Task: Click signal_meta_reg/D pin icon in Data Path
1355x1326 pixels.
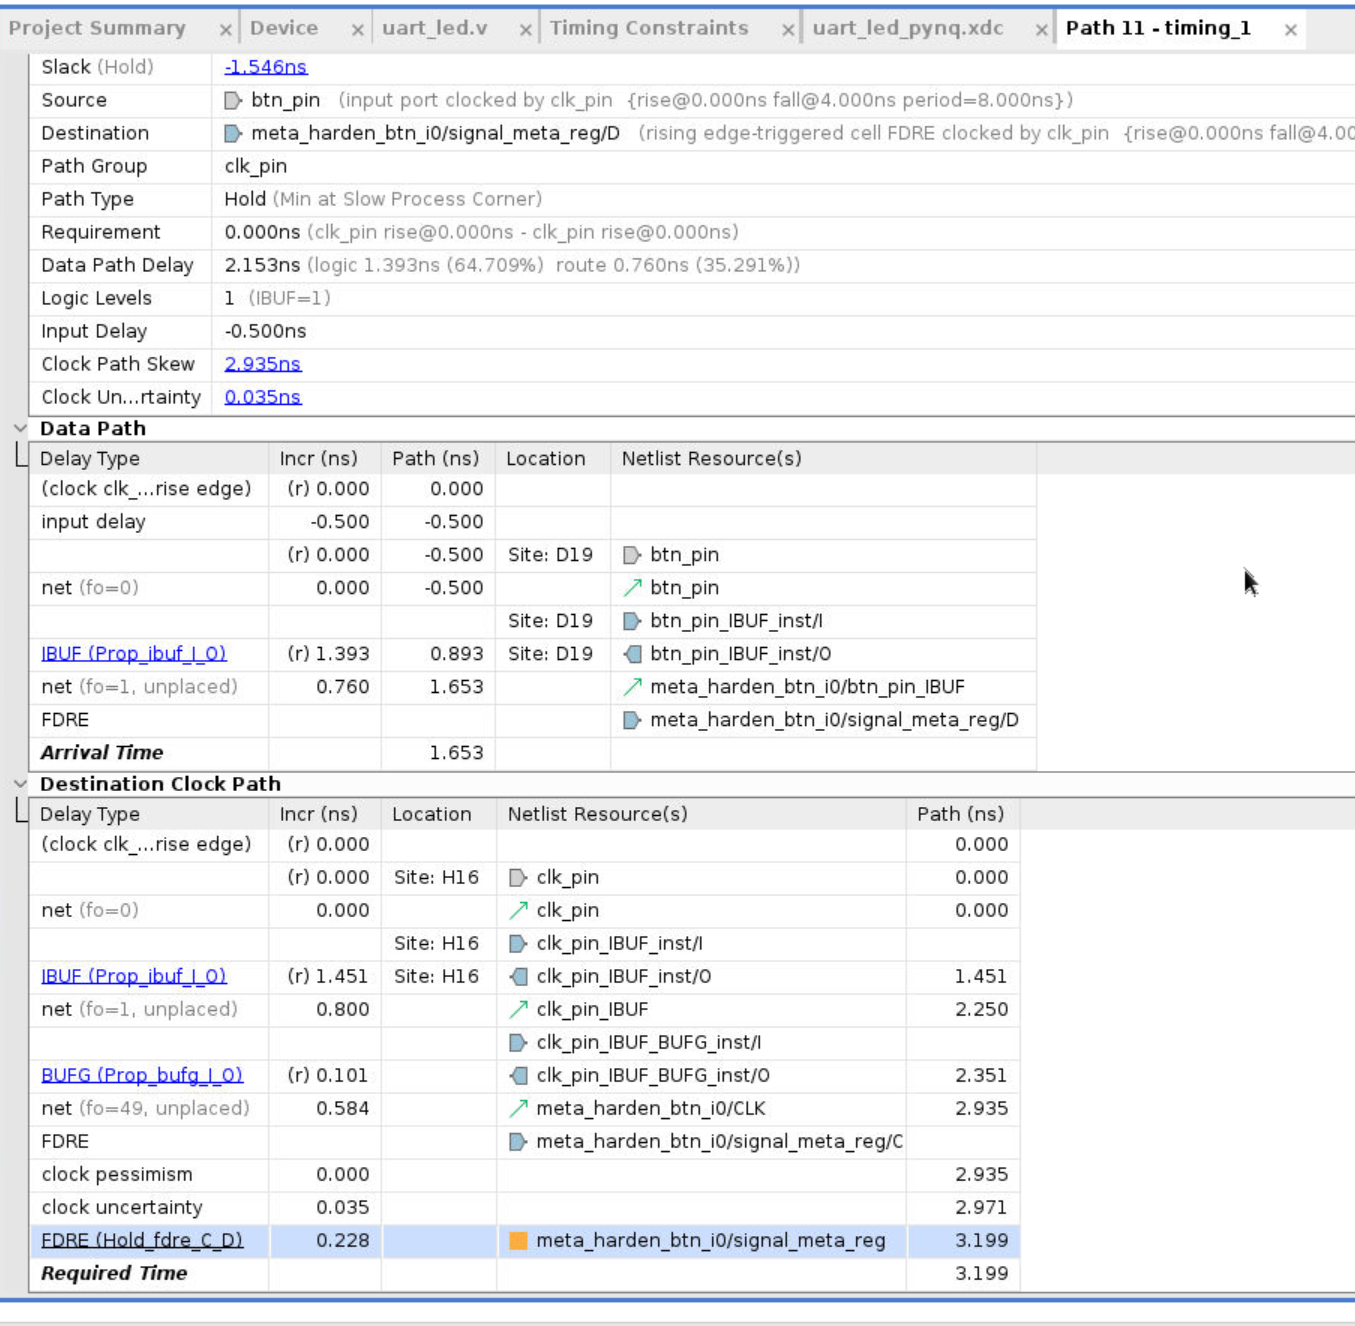Action: click(632, 720)
